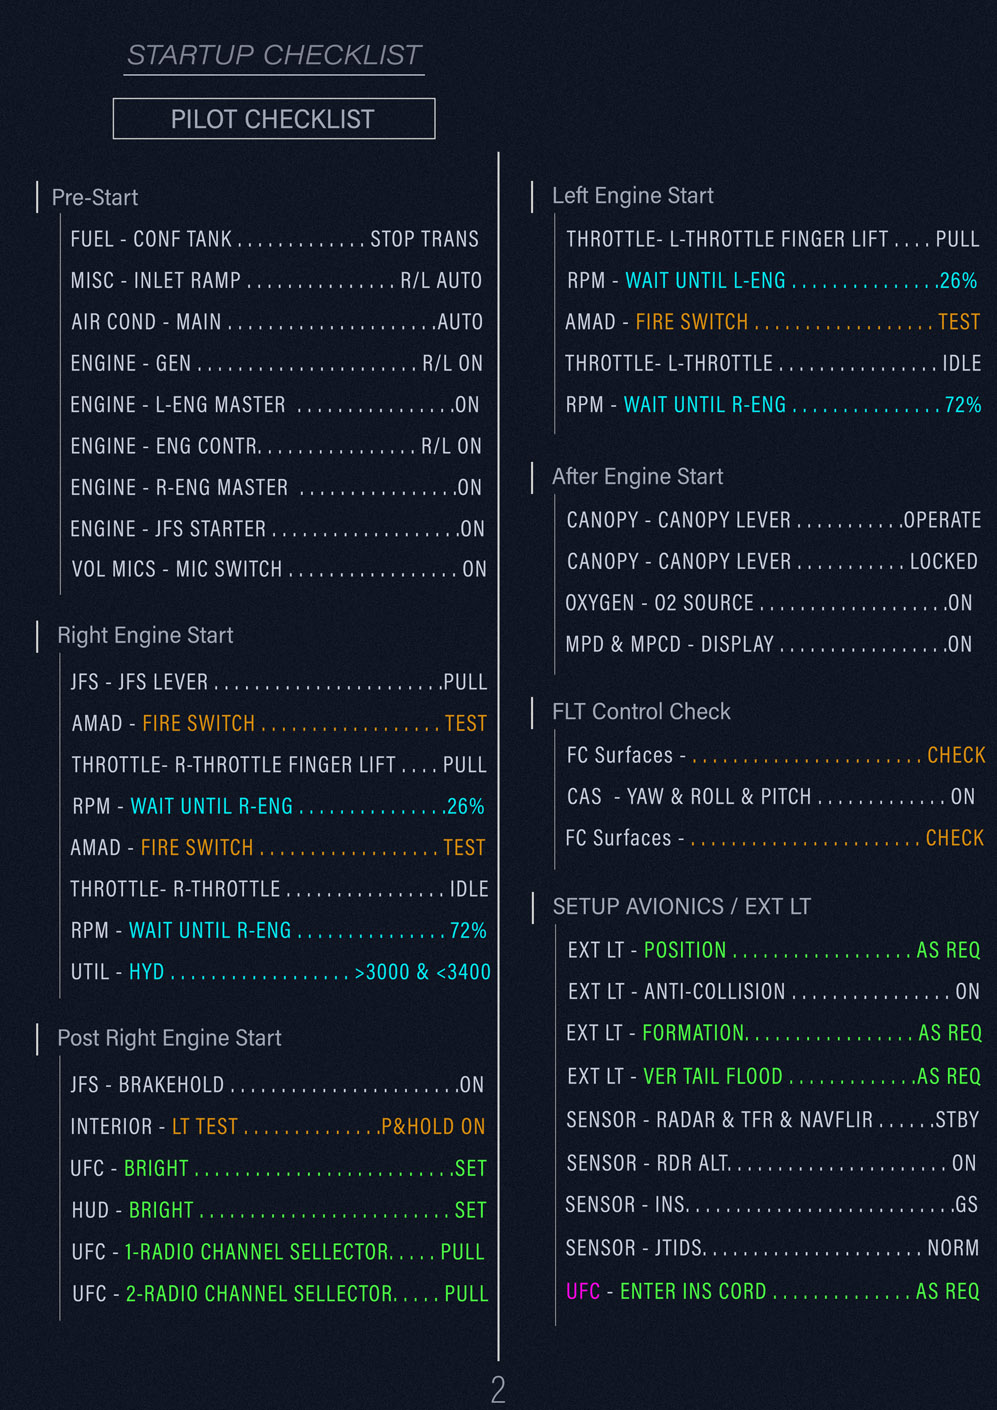Select the Pre-Start section header
This screenshot has width=997, height=1410.
point(95,197)
